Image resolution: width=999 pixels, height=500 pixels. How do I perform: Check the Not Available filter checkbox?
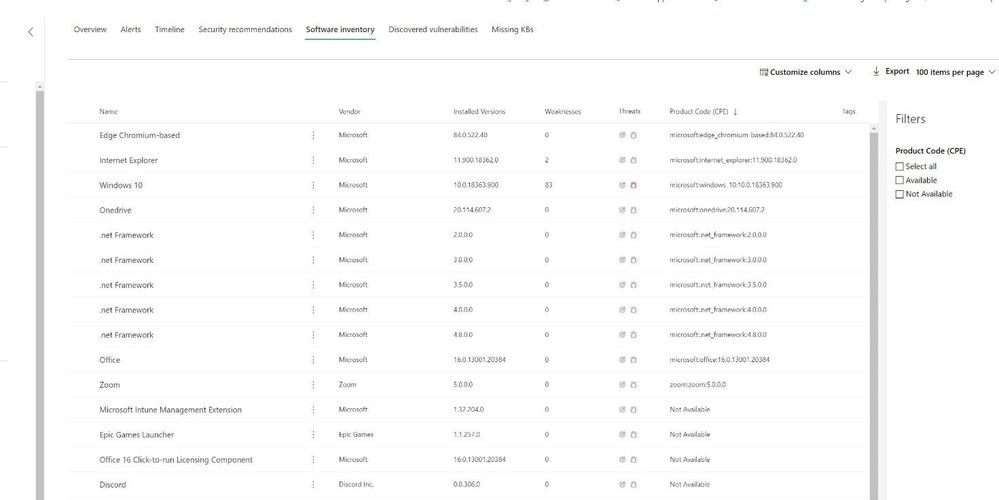click(x=900, y=194)
